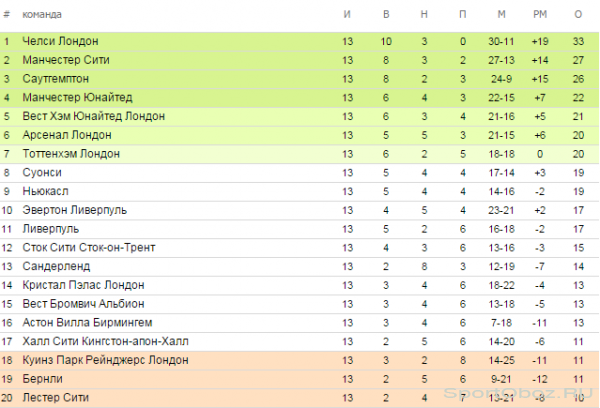600x408 pixels.
Task: Select Вест Хэм Юнайтед Лондон
Action: [x=93, y=116]
